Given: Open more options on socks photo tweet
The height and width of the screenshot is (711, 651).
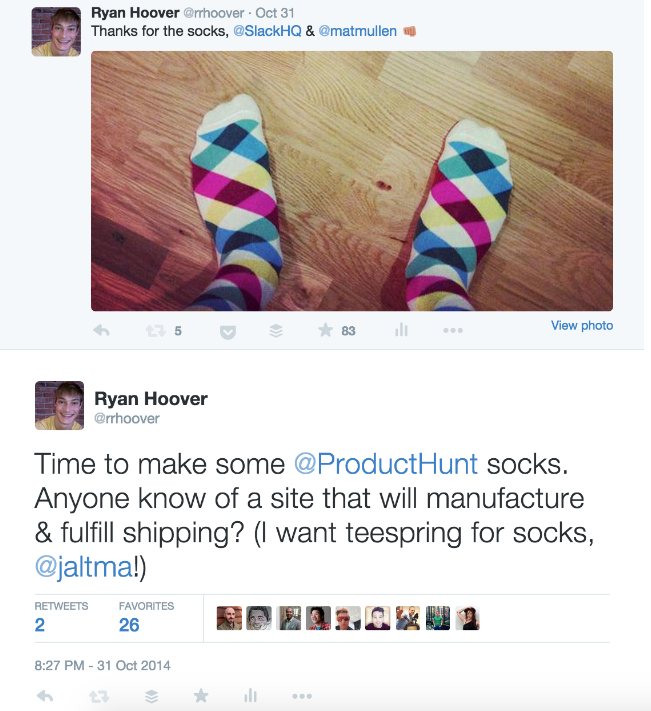Looking at the screenshot, I should tap(452, 331).
